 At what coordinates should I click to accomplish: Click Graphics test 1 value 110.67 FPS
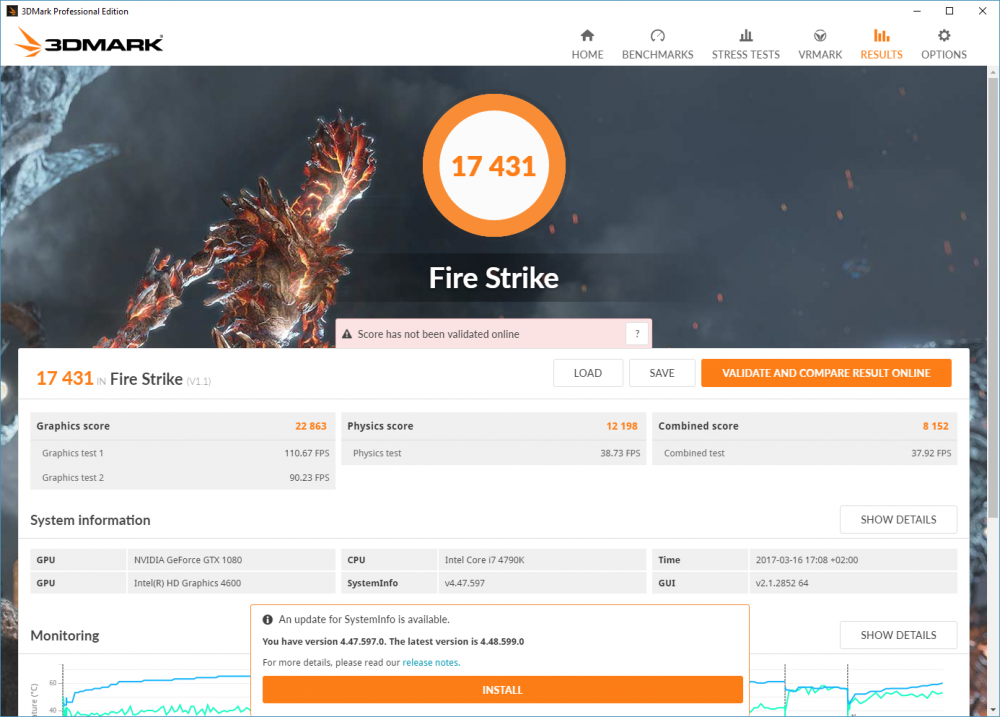pyautogui.click(x=307, y=453)
